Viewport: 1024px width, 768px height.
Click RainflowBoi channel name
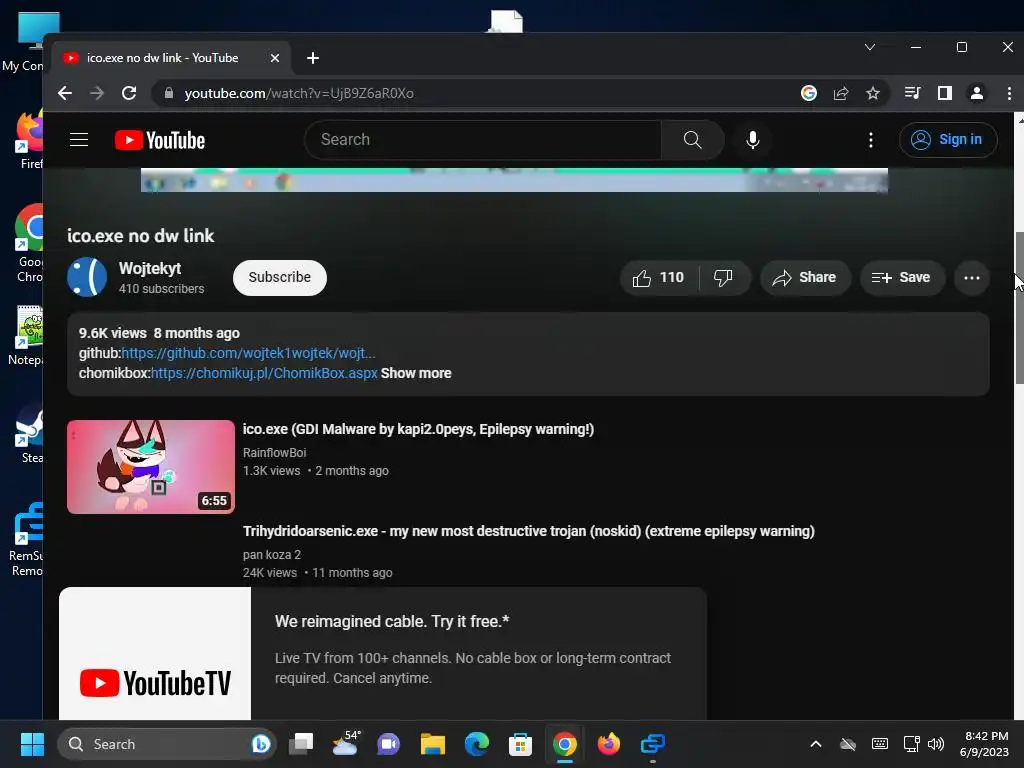[274, 453]
